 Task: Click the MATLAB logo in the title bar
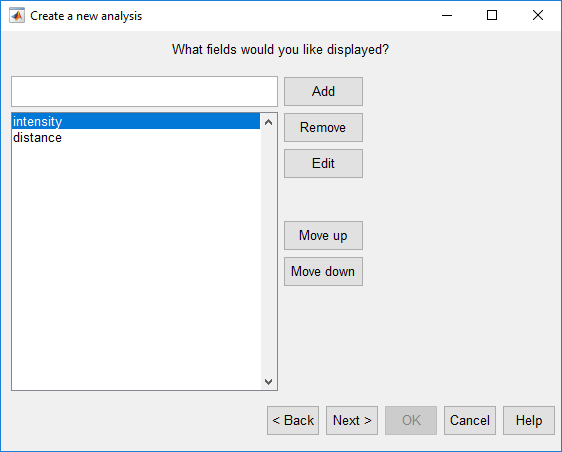tap(17, 16)
